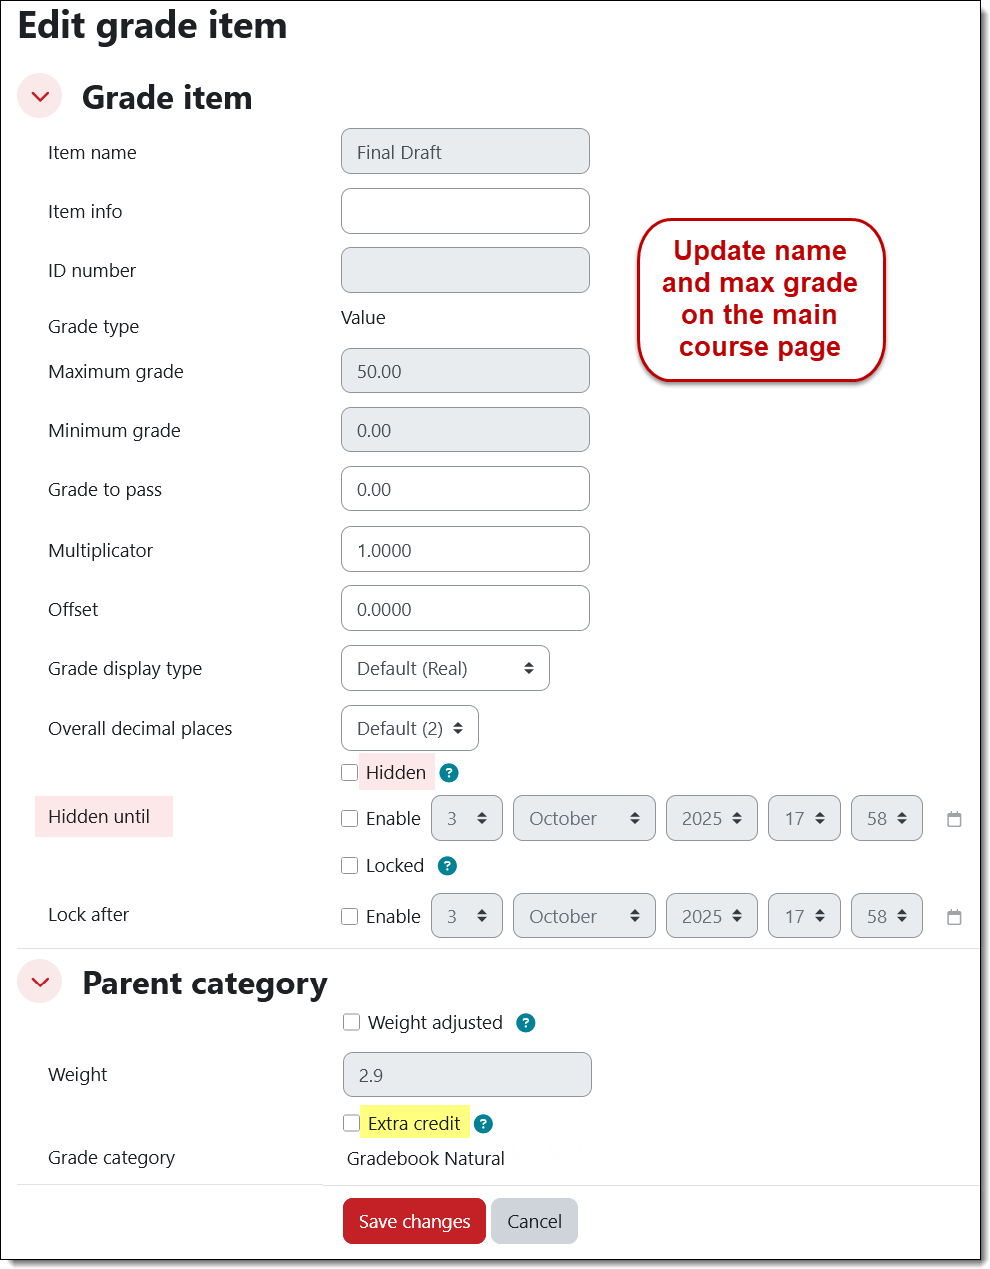Collapse the Parent category section

40,982
